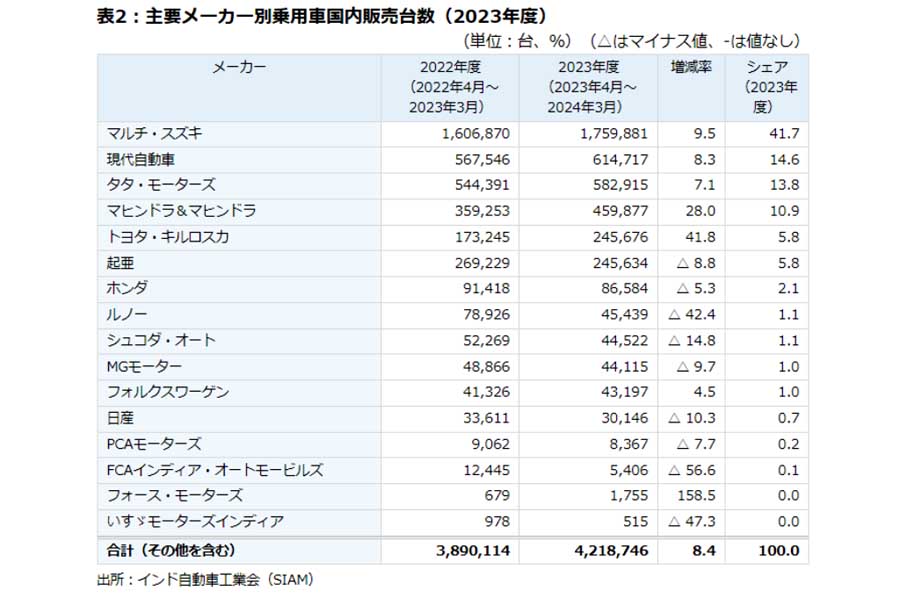Click the value 52,269

486,340
